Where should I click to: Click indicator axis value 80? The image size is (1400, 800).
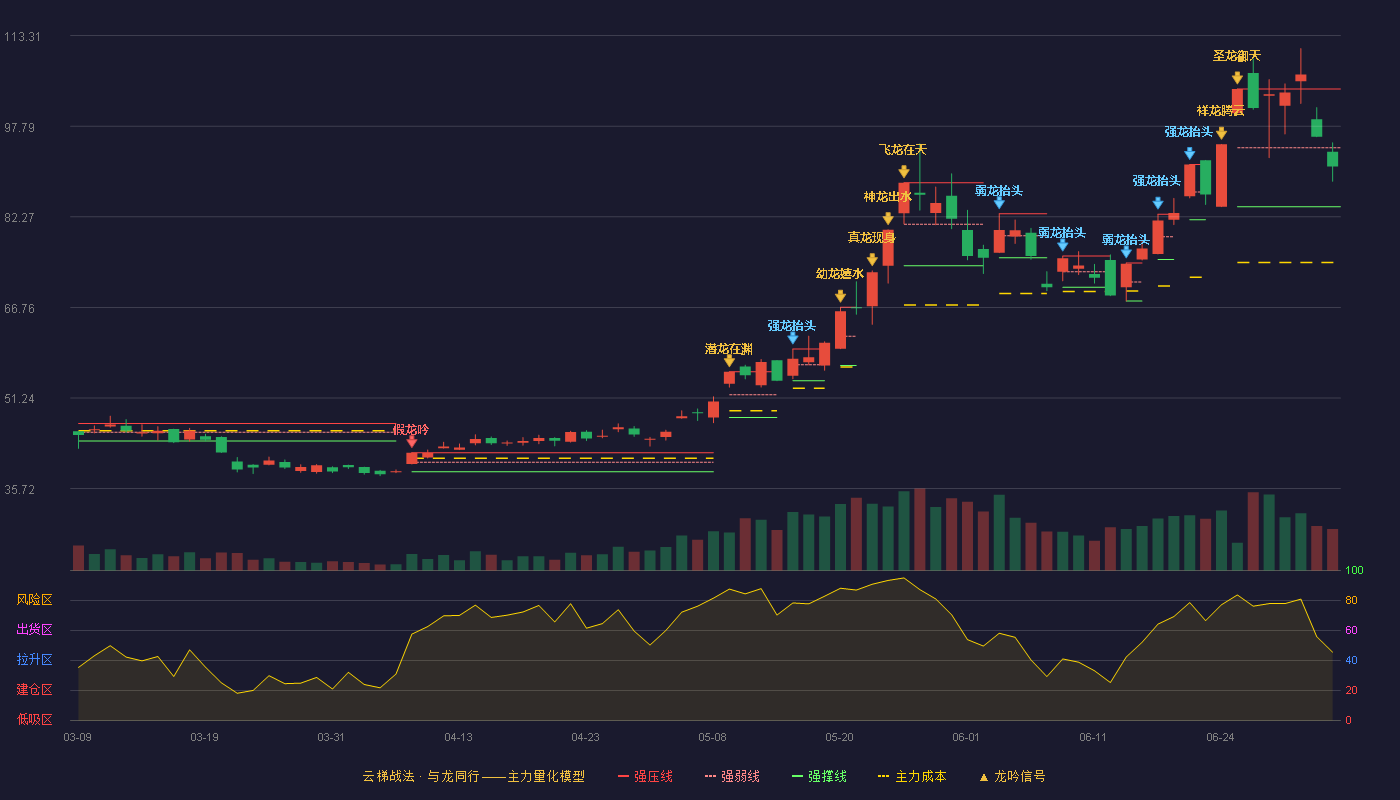click(x=1350, y=600)
